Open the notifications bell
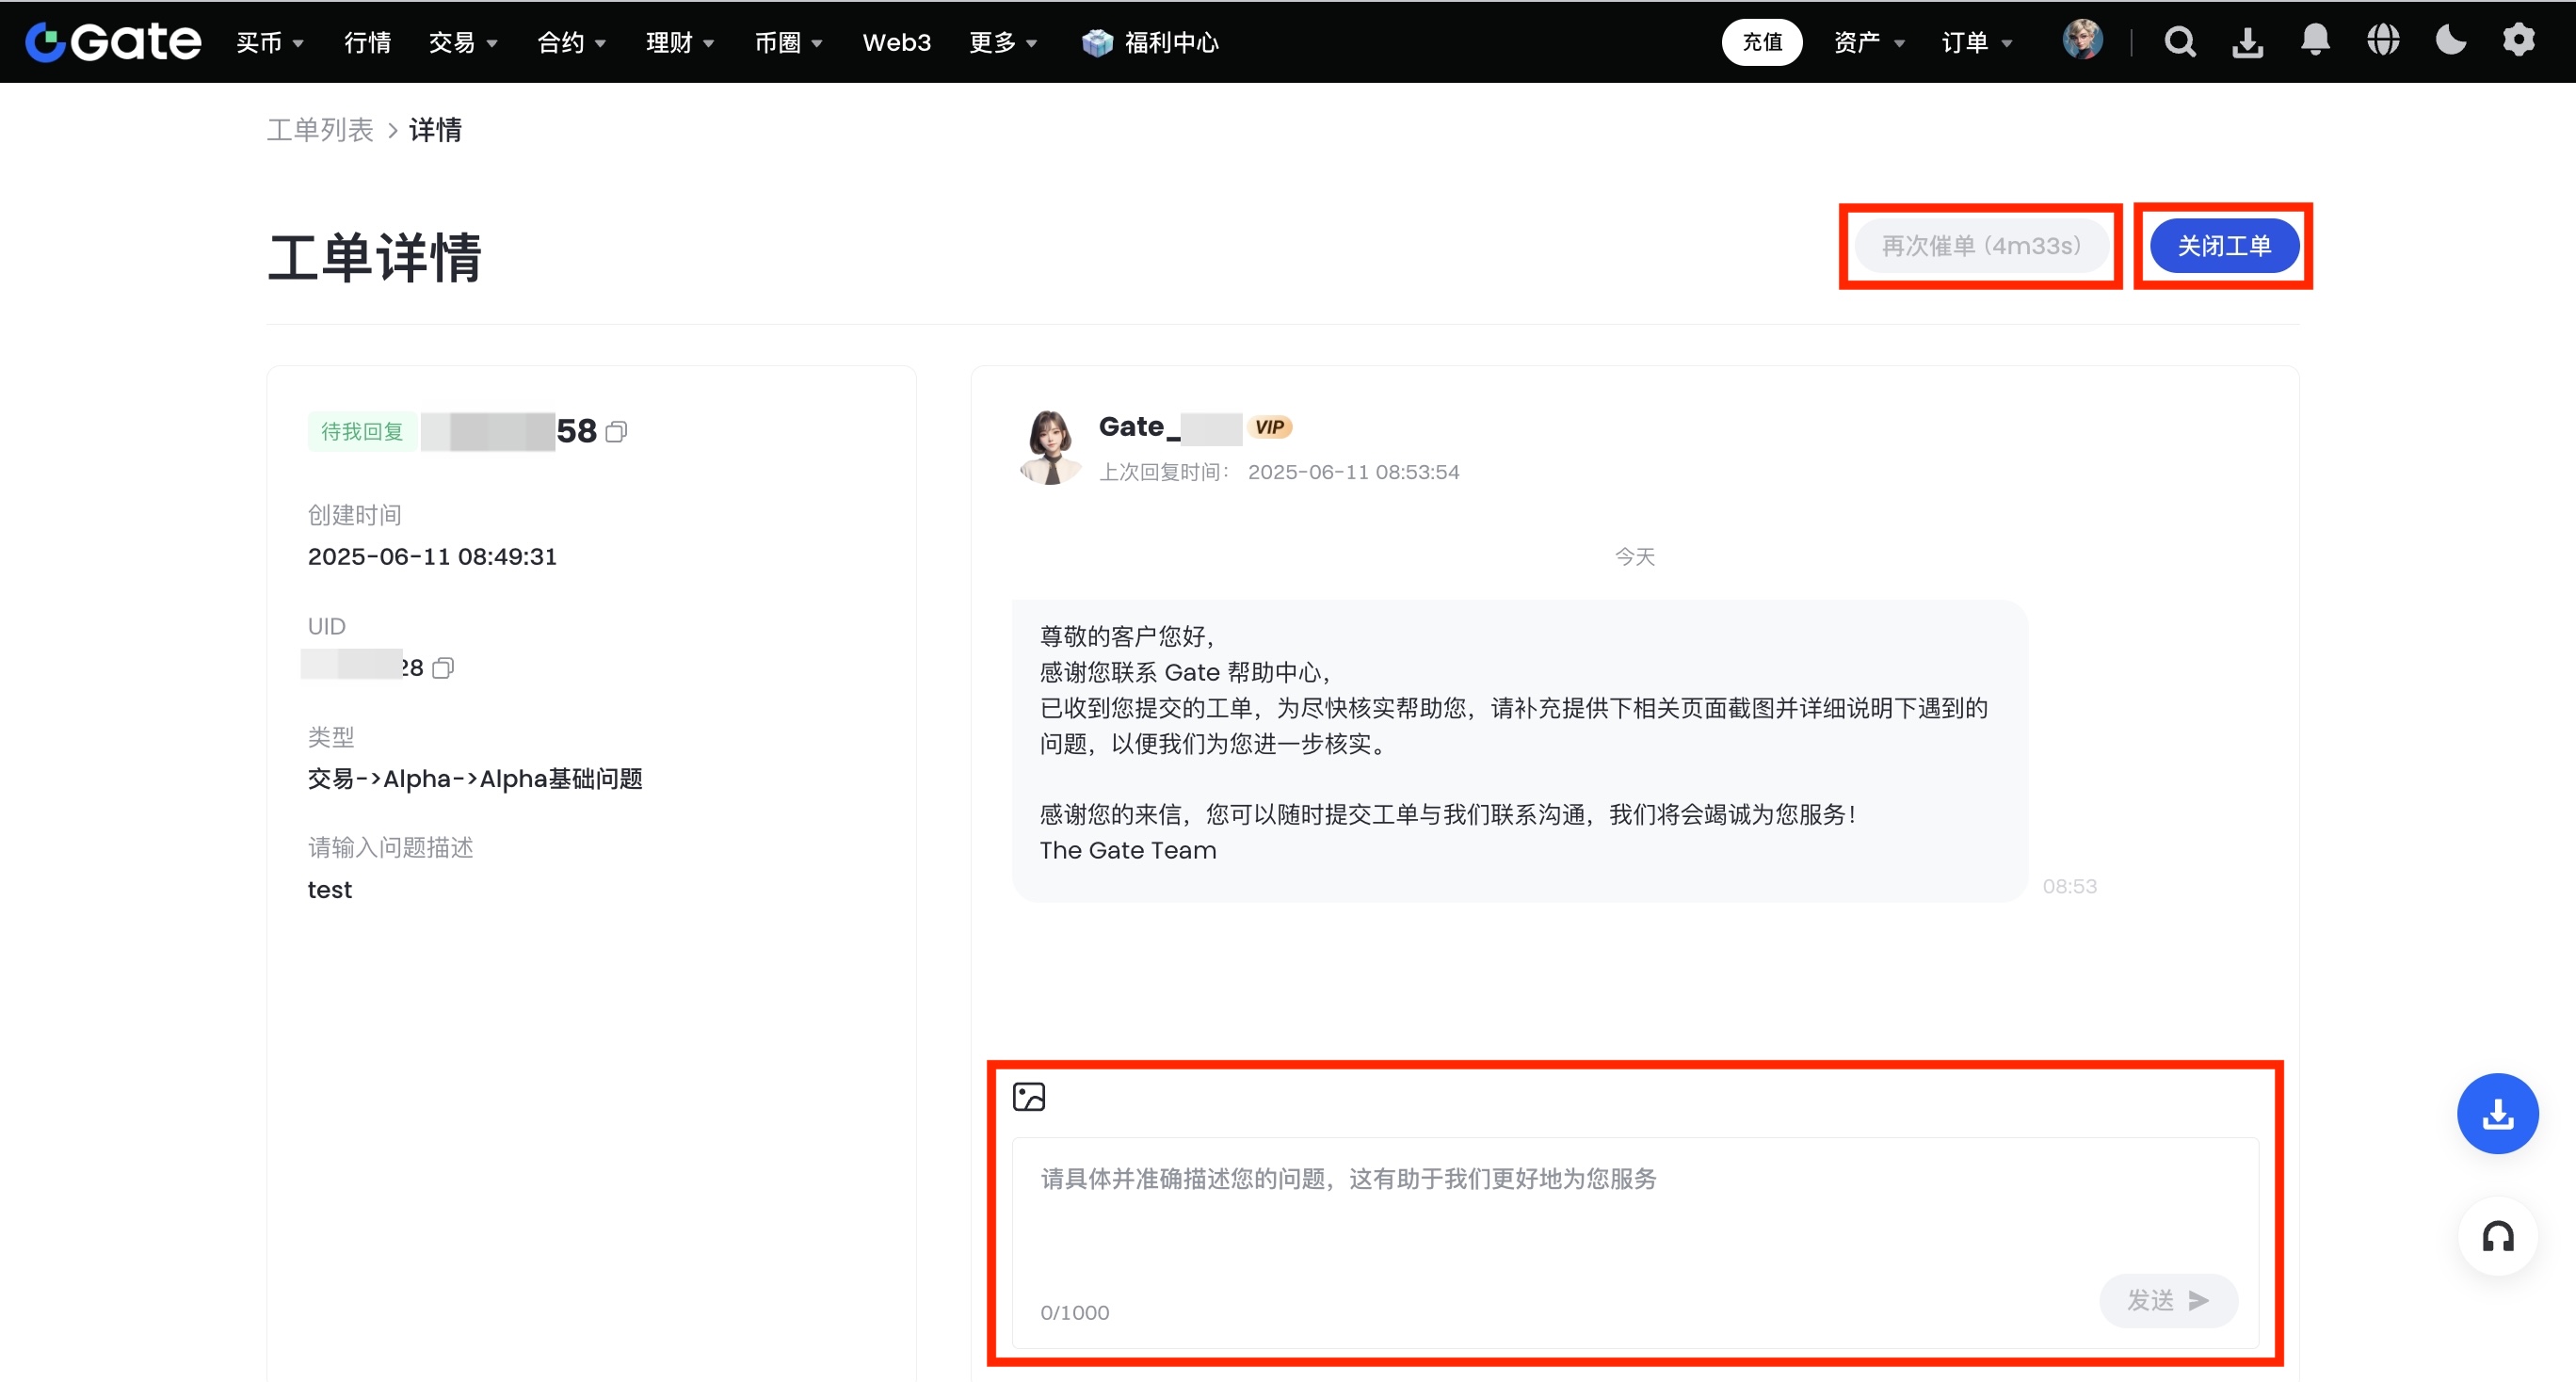The height and width of the screenshot is (1382, 2576). pos(2315,40)
